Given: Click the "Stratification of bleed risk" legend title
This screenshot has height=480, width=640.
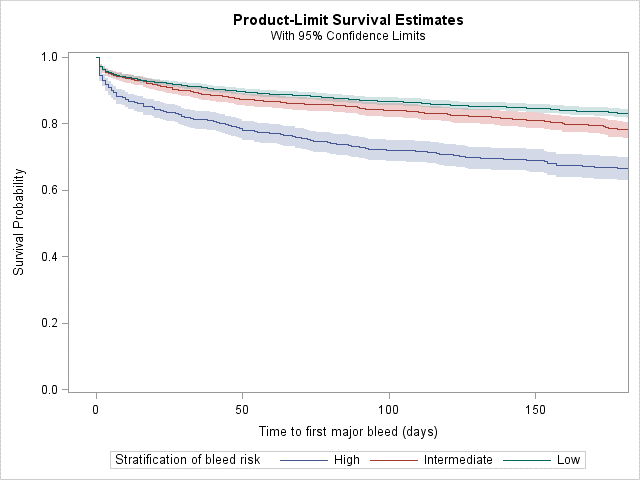Looking at the screenshot, I should [188, 460].
